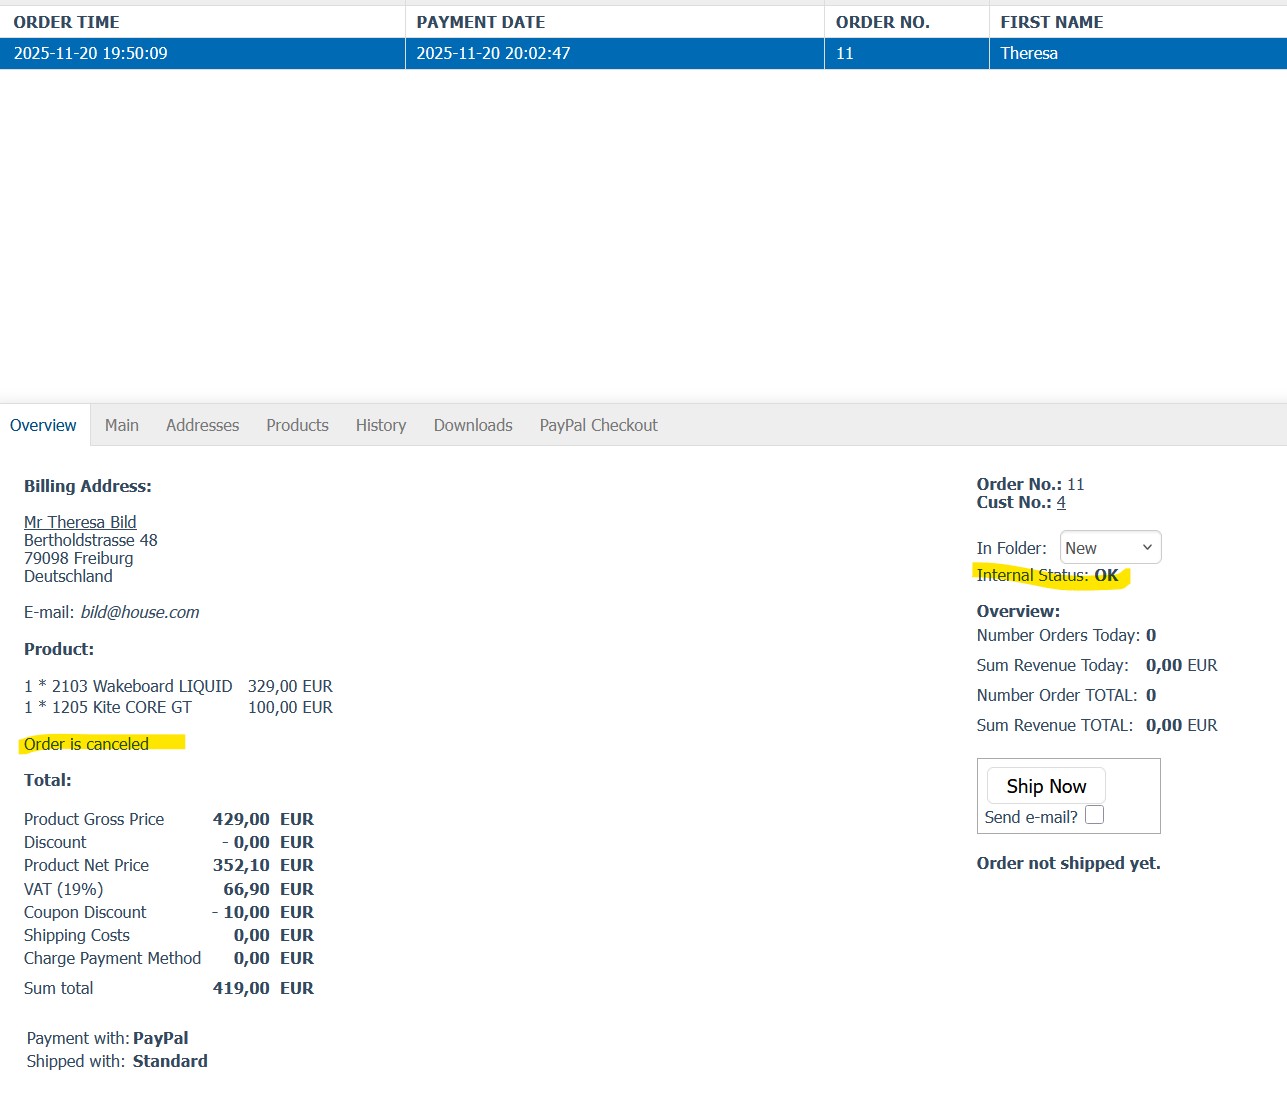Open the PayPal Checkout tab
The height and width of the screenshot is (1097, 1287).
pos(598,426)
